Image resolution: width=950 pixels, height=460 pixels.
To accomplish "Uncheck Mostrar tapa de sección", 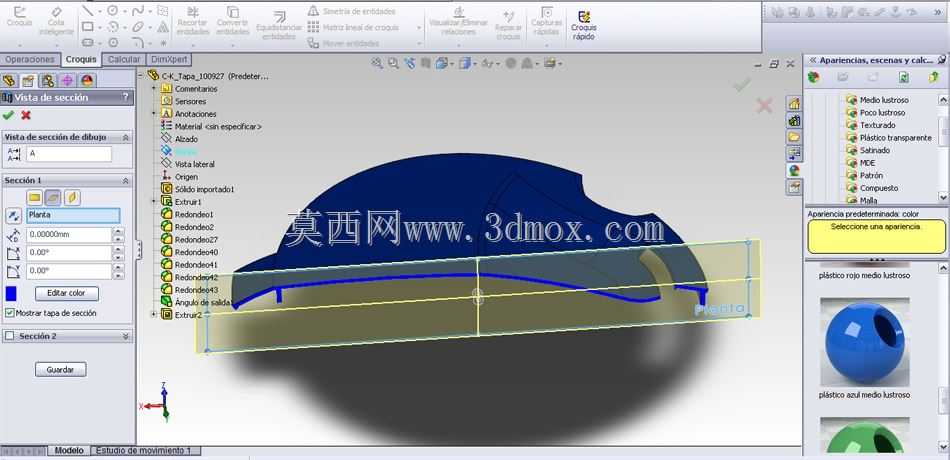I will point(9,313).
